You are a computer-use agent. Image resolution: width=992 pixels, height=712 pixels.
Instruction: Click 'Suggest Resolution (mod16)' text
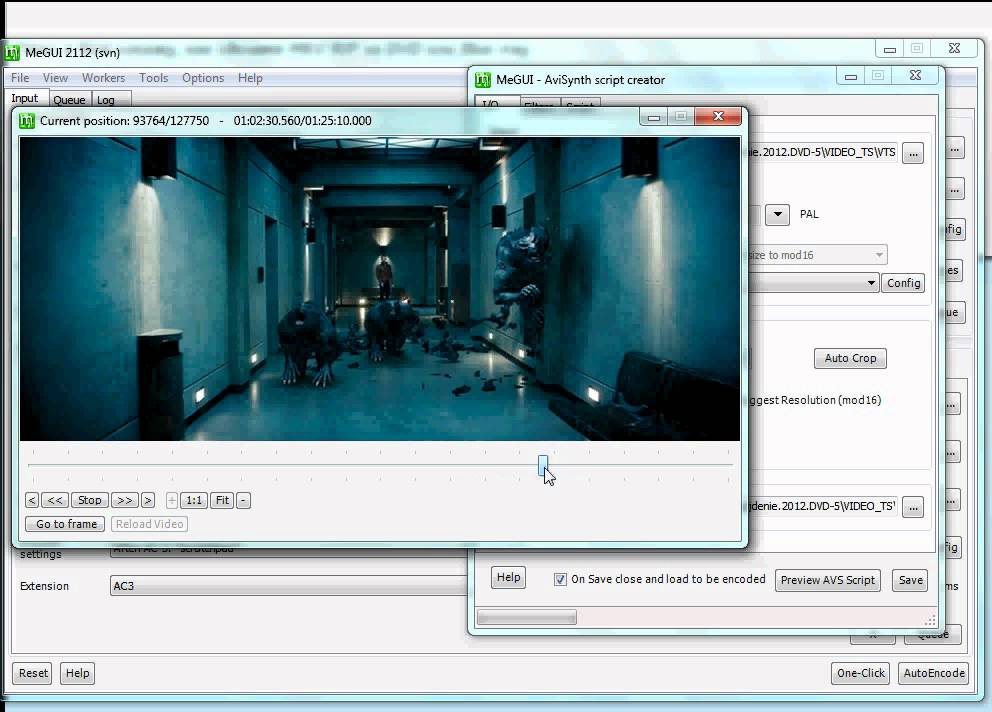815,400
